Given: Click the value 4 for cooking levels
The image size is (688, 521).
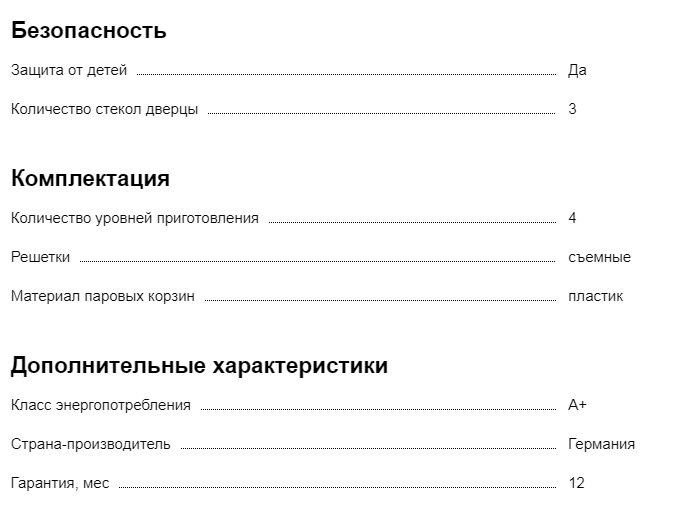Looking at the screenshot, I should tap(572, 218).
